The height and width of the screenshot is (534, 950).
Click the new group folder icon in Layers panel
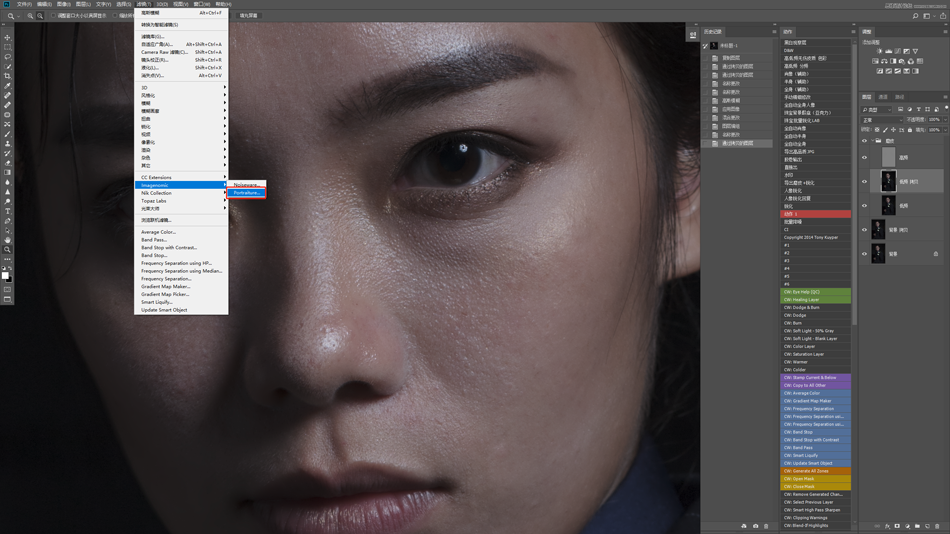click(917, 526)
